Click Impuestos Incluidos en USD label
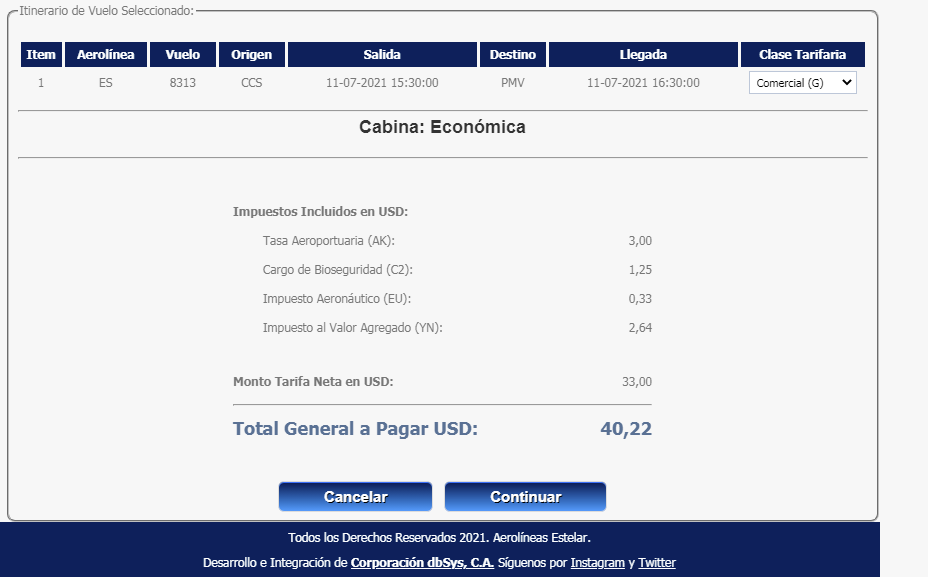Screen dimensions: 928x577 320,212
